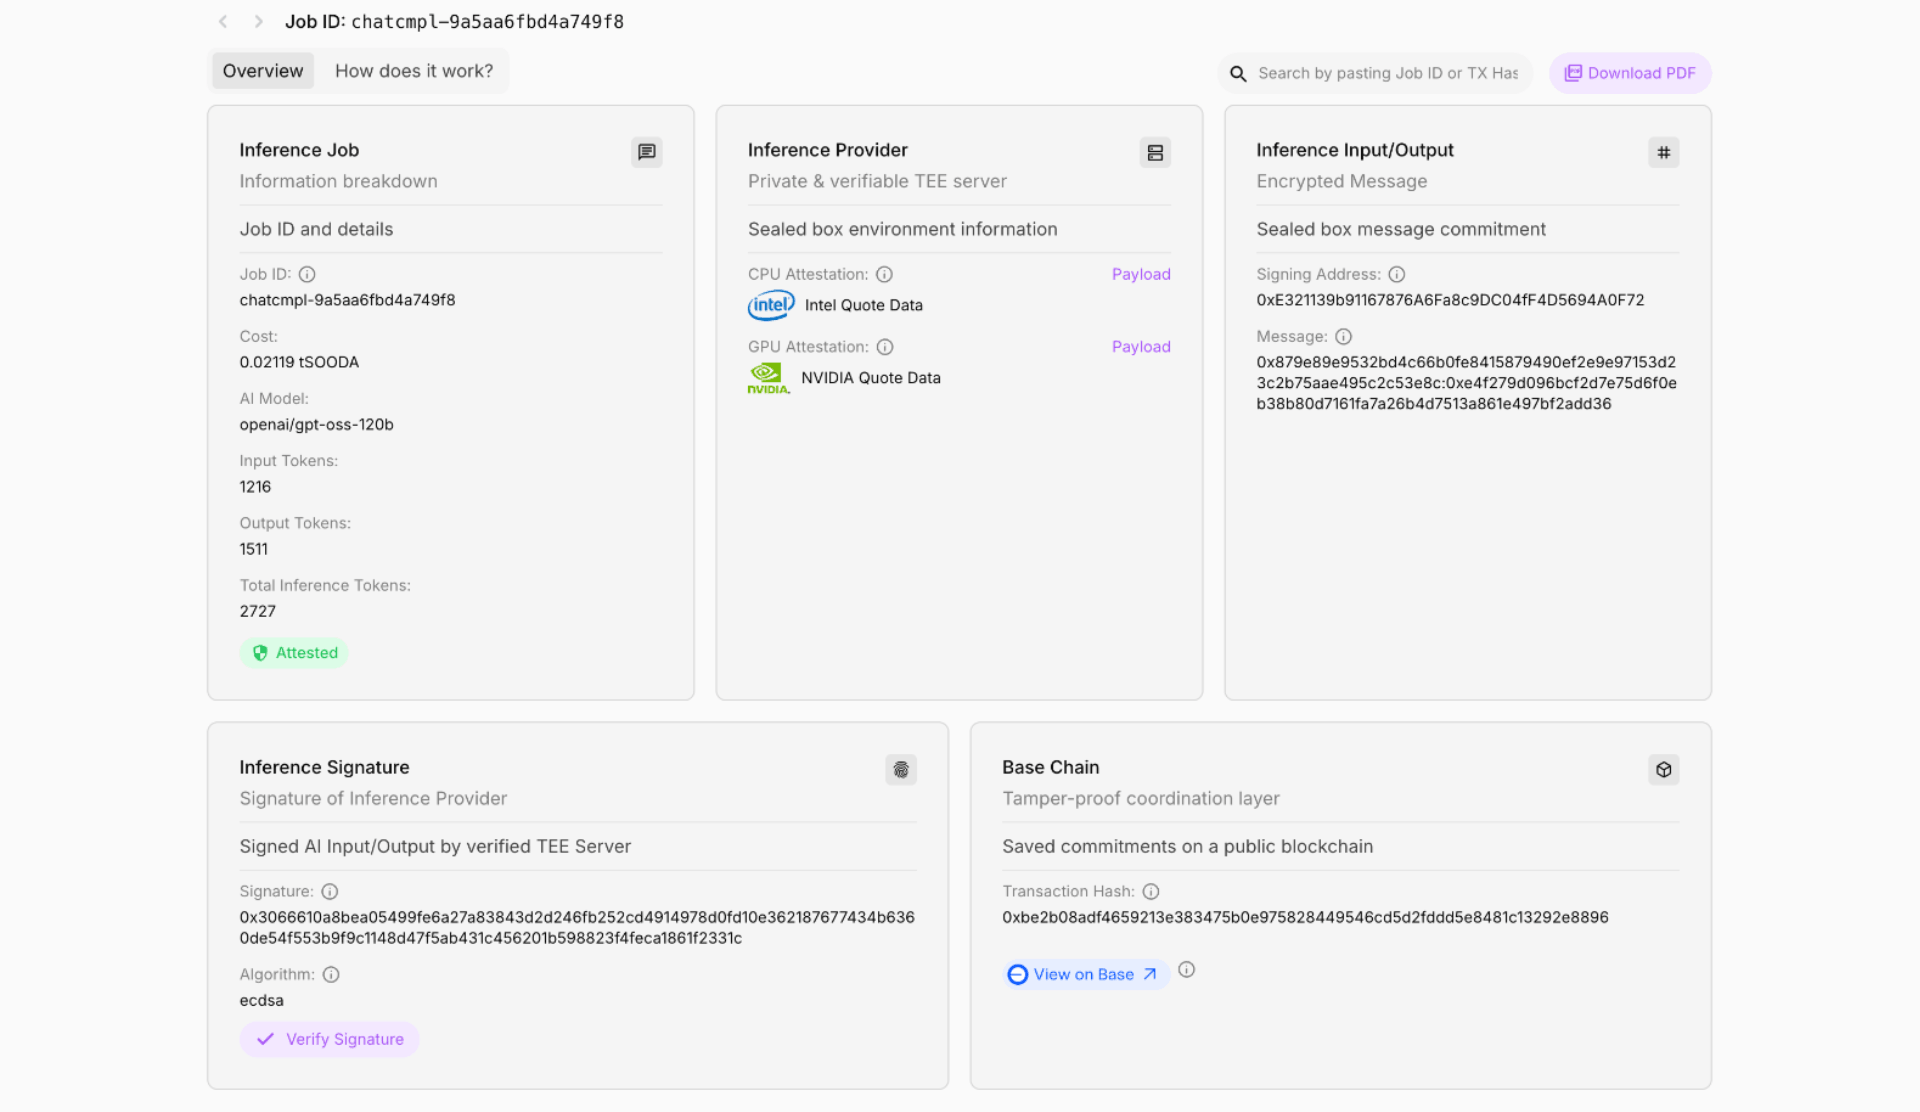
Task: Select the cost value 0.02119 tSOODA
Action: [299, 362]
